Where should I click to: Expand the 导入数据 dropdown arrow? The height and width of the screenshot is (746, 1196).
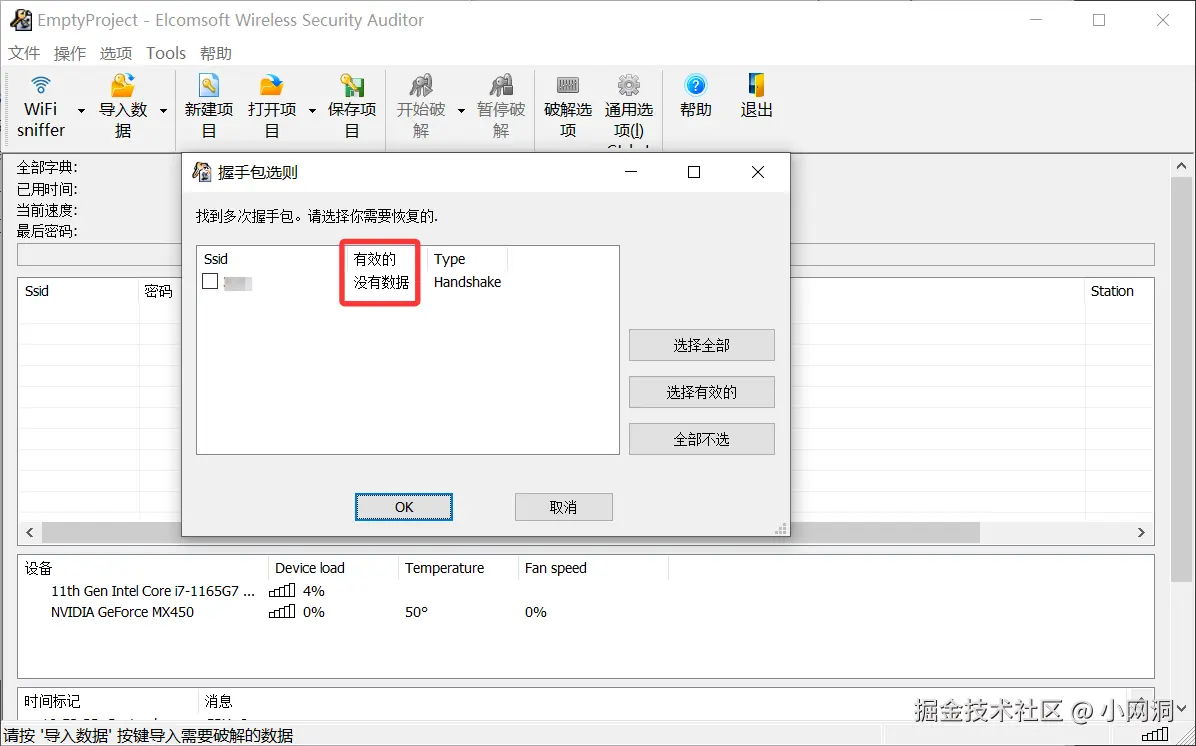tap(162, 111)
